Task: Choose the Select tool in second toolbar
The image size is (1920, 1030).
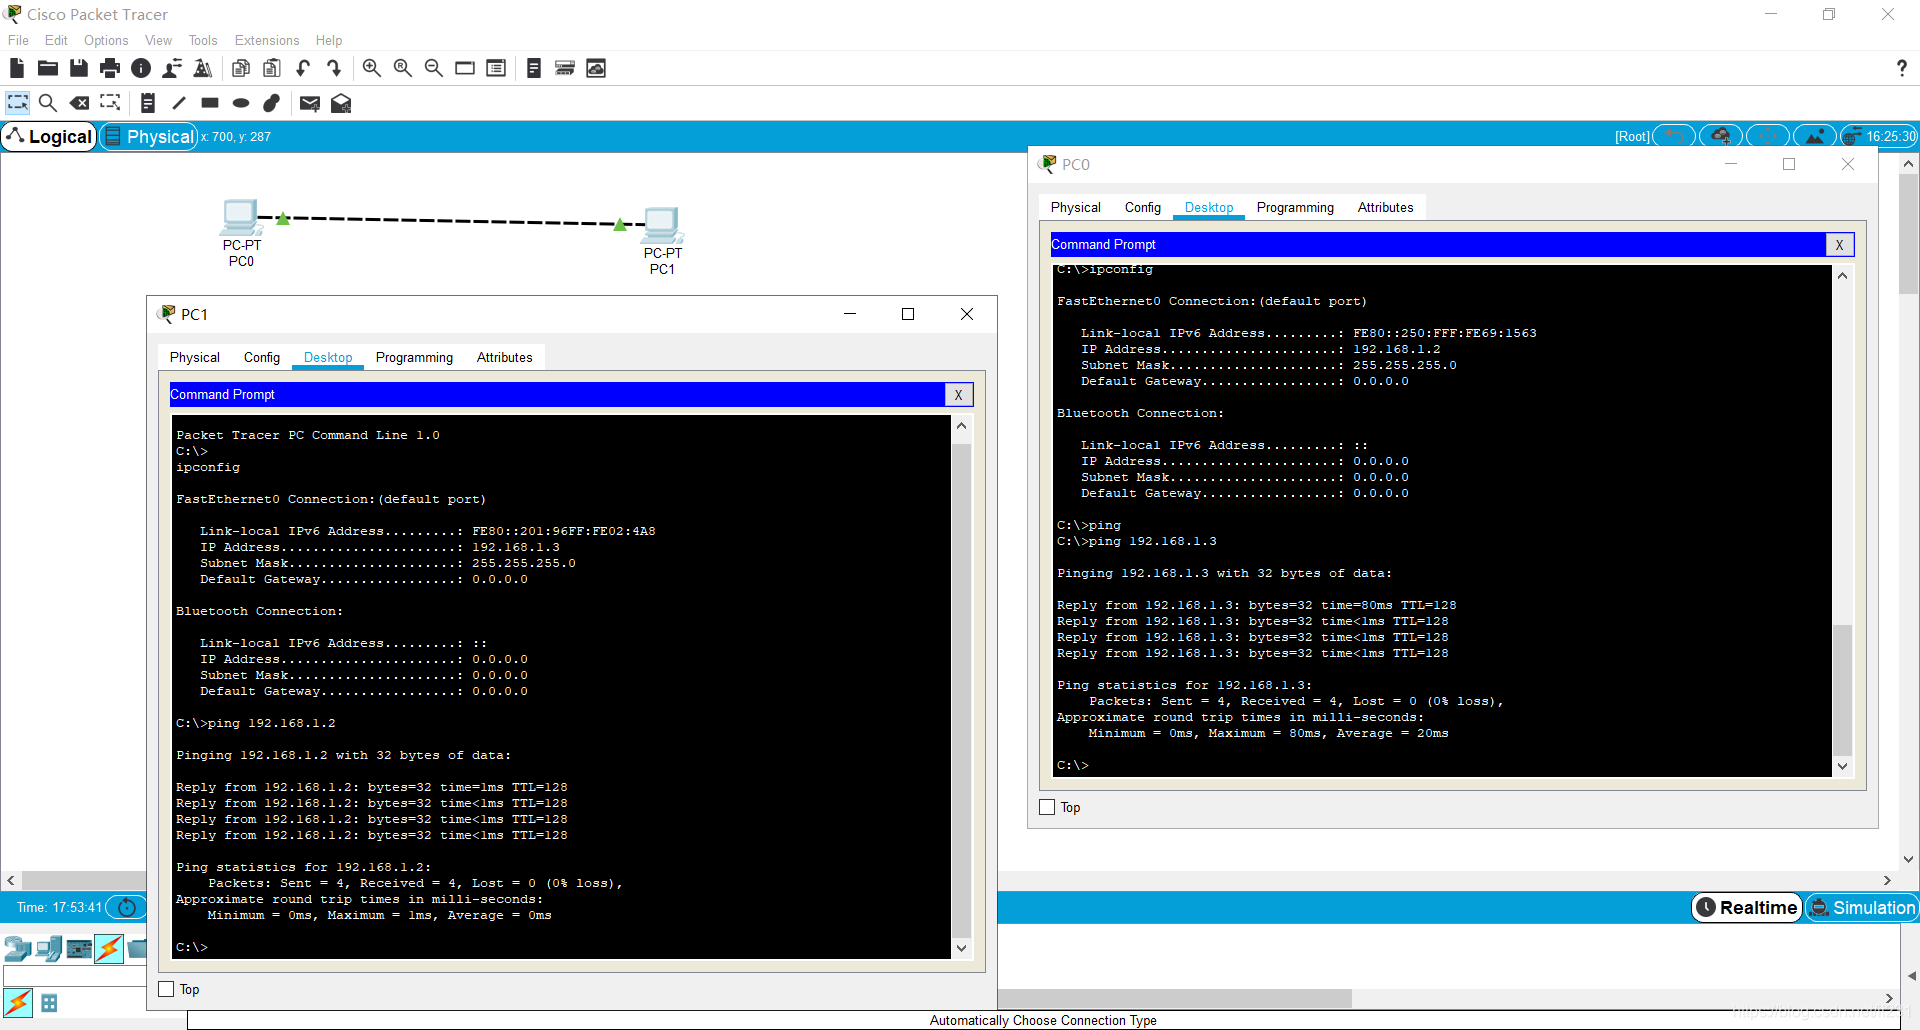Action: tap(18, 103)
